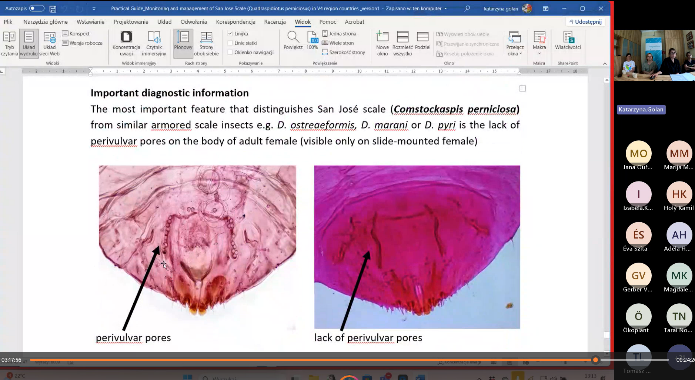Switch to Projektowanie tab
The width and height of the screenshot is (695, 380).
[132, 22]
